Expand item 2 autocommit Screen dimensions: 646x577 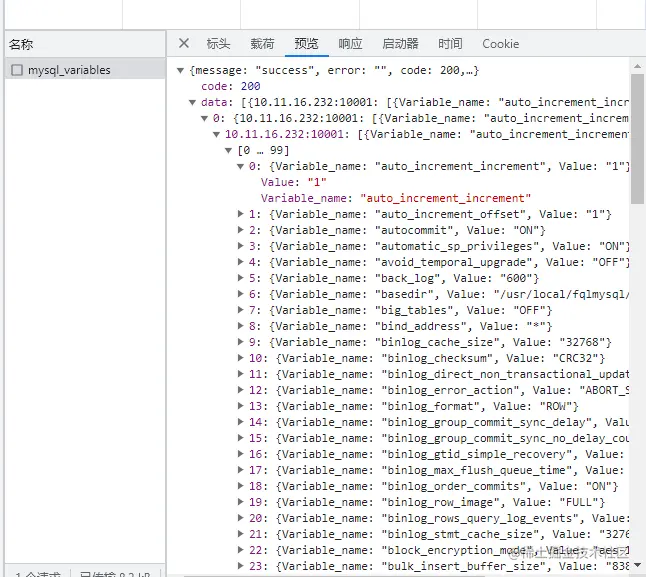coord(240,230)
